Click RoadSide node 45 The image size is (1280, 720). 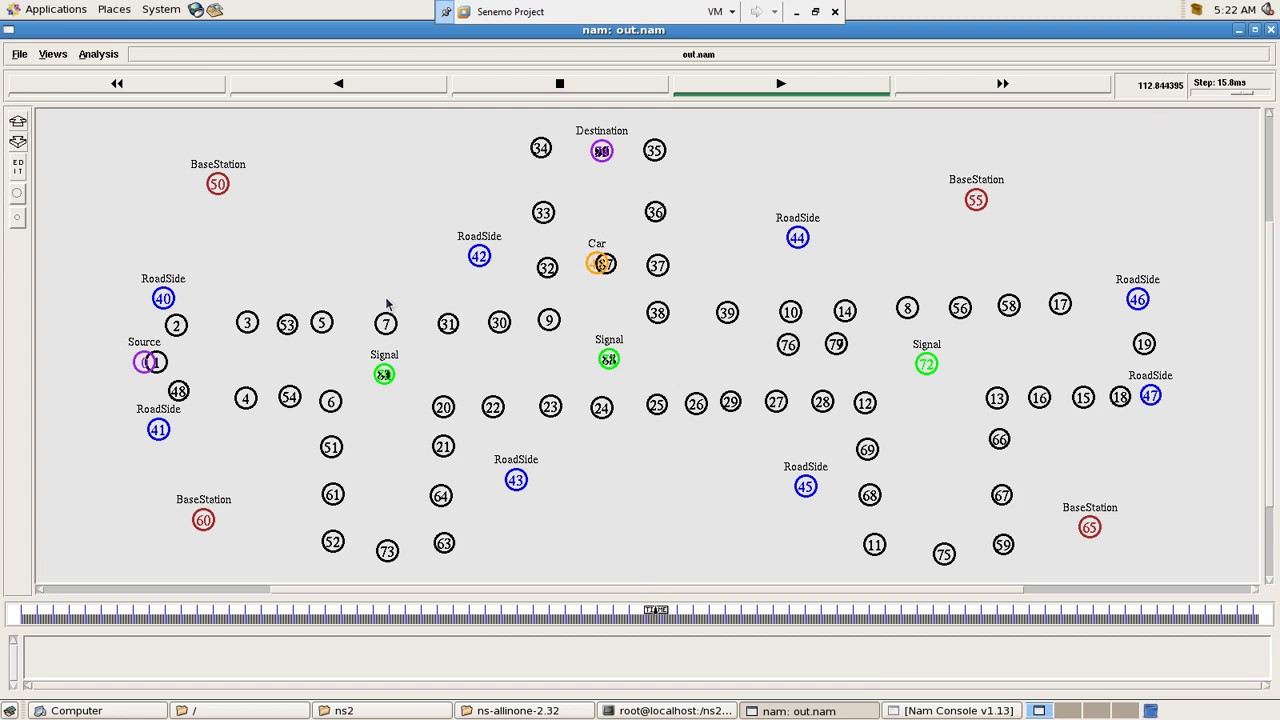806,487
